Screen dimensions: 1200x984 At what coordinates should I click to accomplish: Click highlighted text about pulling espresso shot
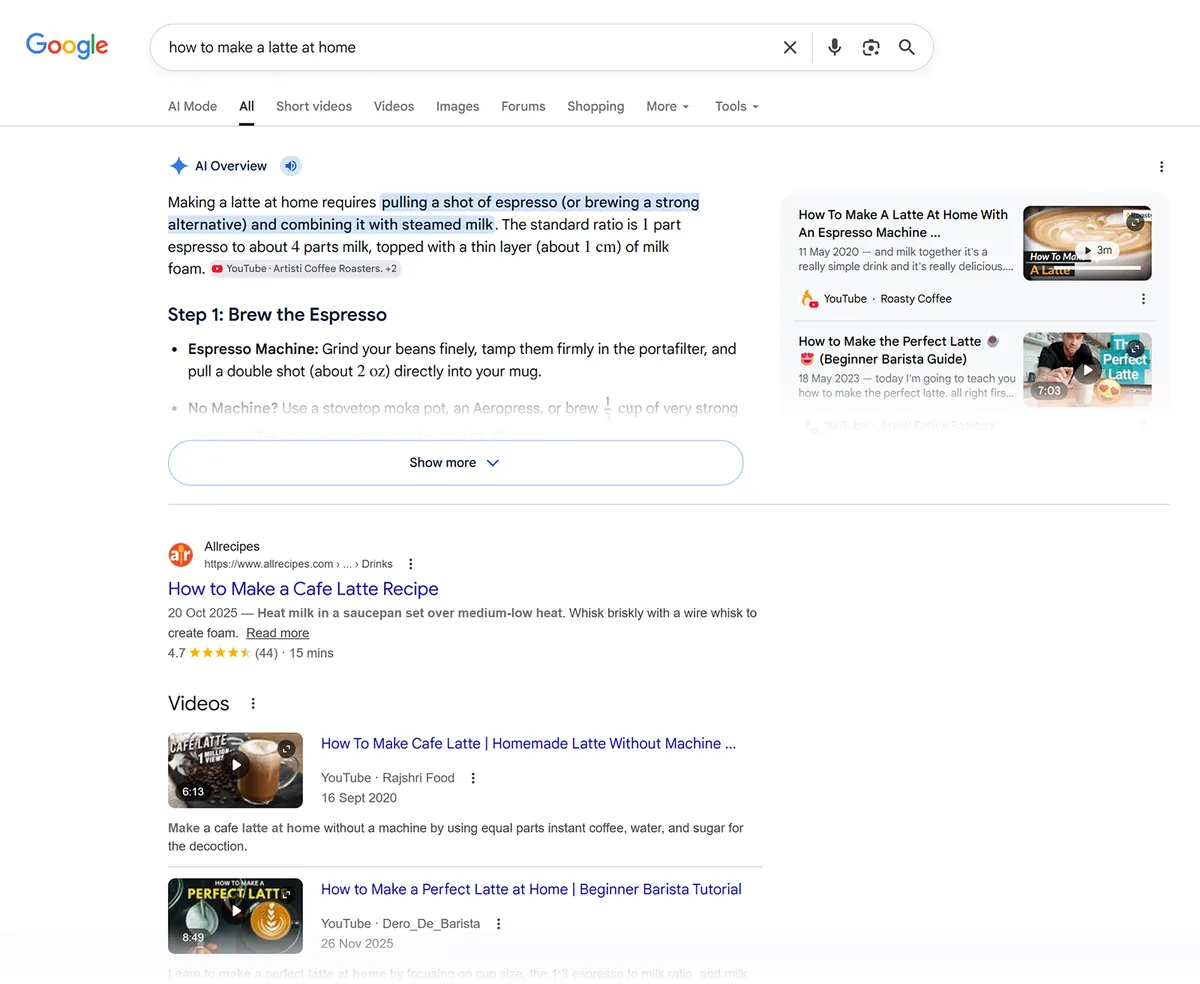(x=434, y=213)
